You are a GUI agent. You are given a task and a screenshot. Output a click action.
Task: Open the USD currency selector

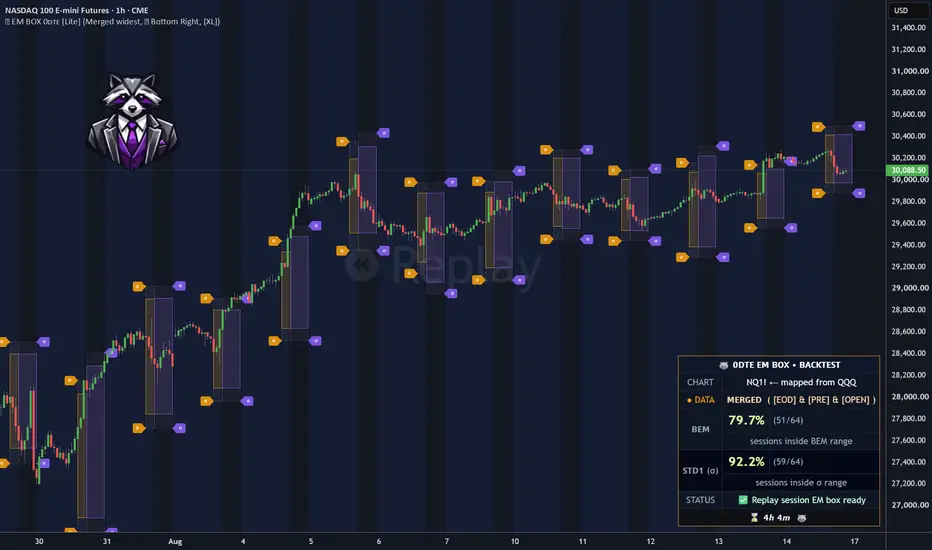click(x=901, y=10)
